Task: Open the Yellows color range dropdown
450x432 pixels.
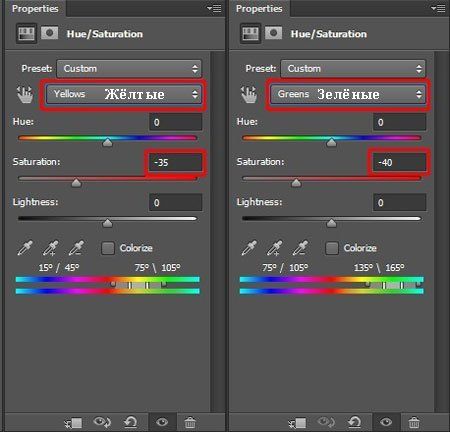Action: pyautogui.click(x=123, y=94)
